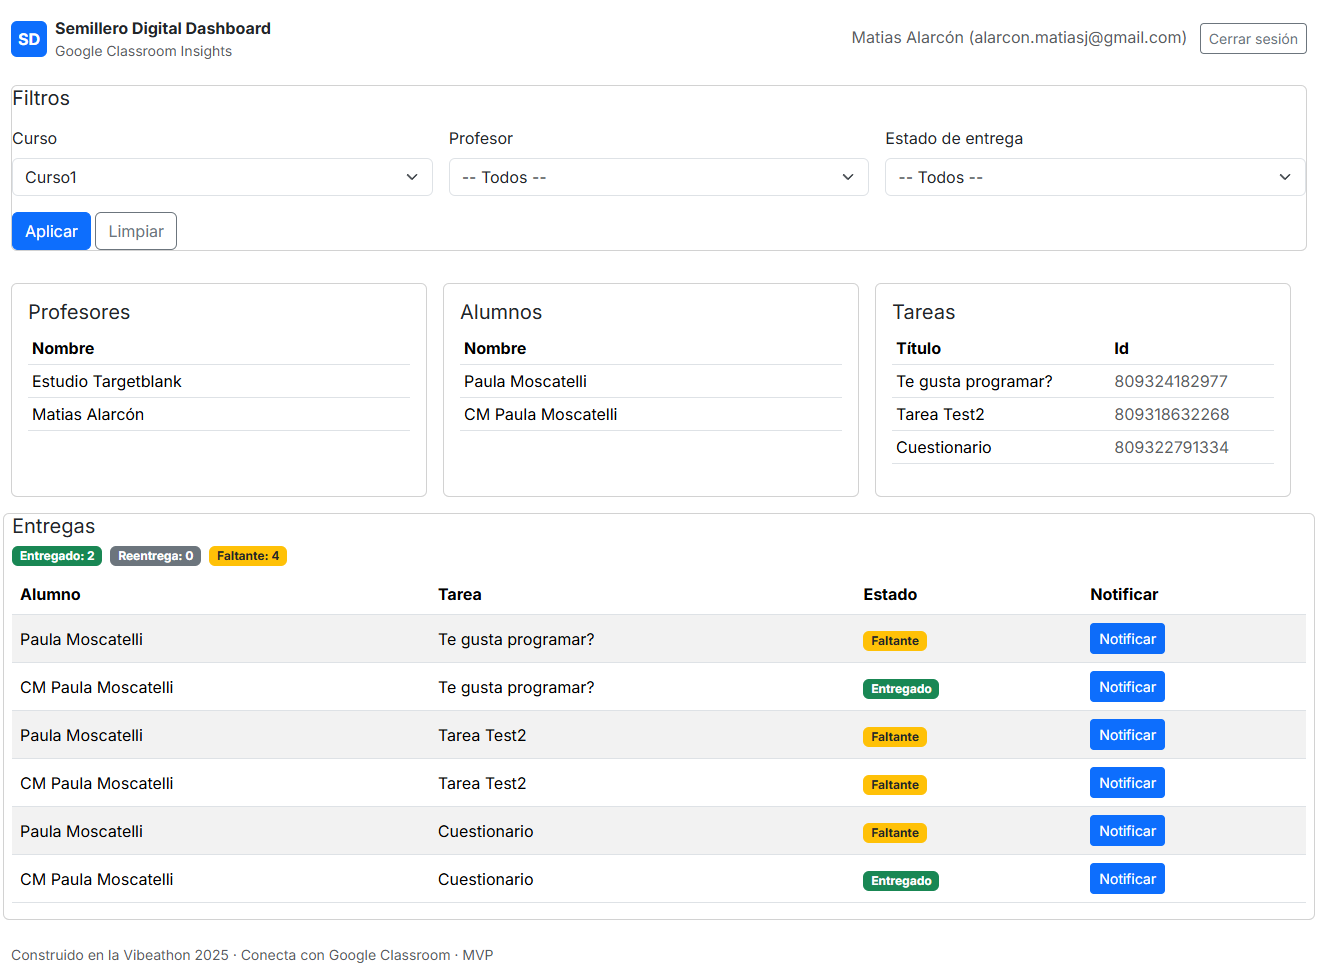Viewport: 1325px width, 967px height.
Task: Click the Entregado: 2 badge
Action: [56, 556]
